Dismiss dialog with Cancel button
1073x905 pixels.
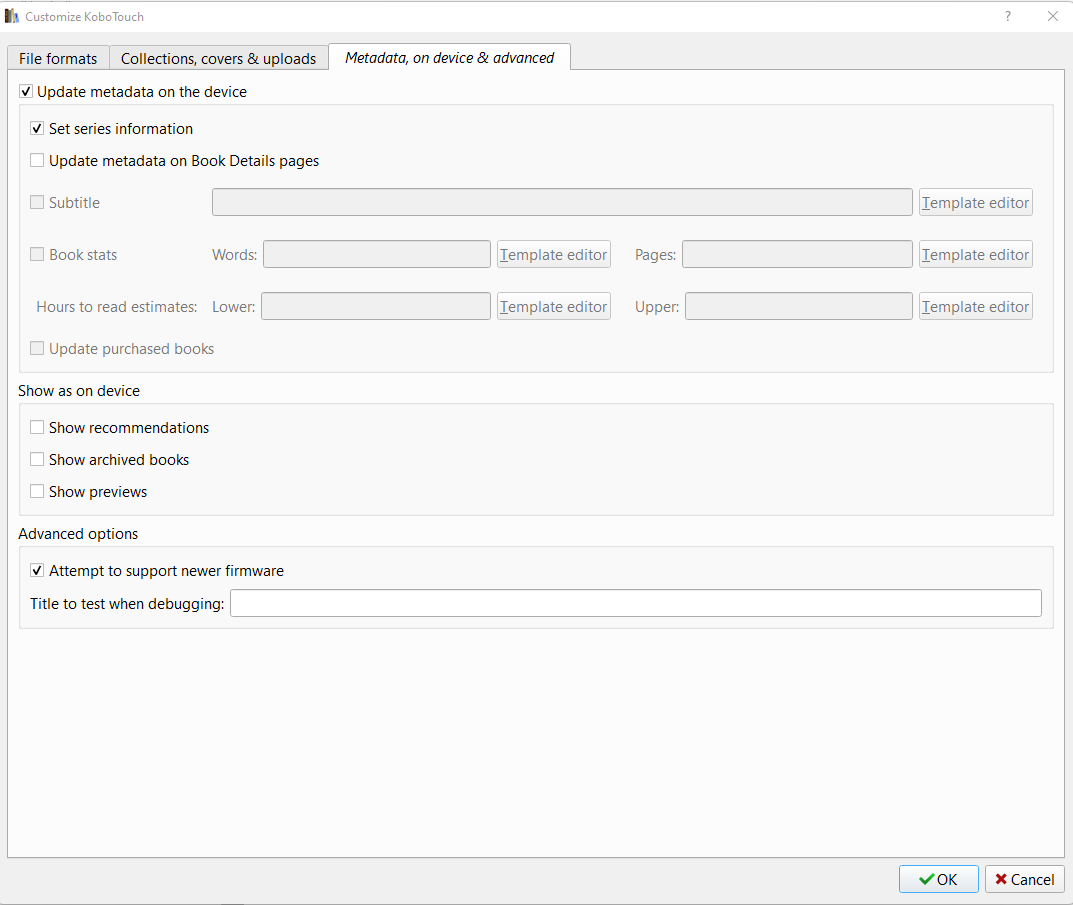pyautogui.click(x=1024, y=879)
